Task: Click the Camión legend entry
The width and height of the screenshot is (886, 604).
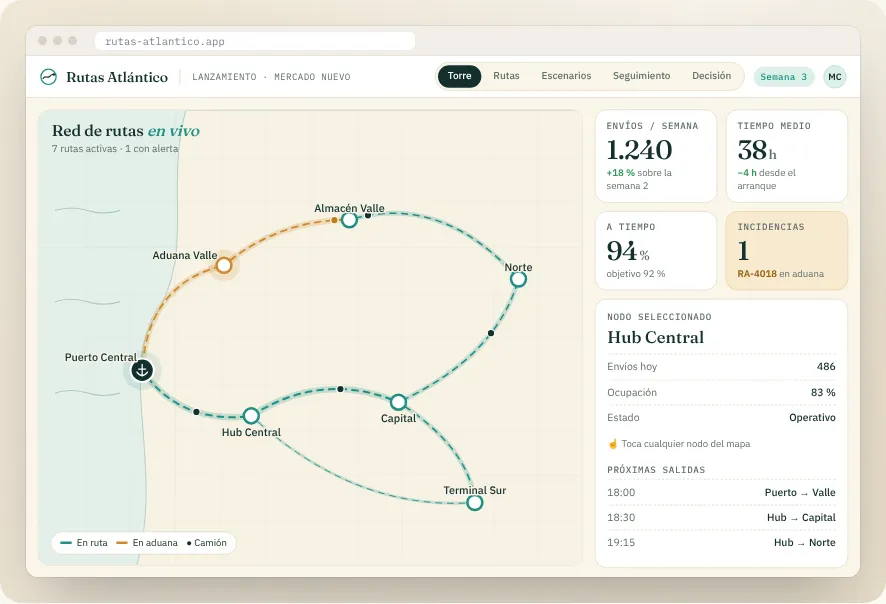Action: 207,543
